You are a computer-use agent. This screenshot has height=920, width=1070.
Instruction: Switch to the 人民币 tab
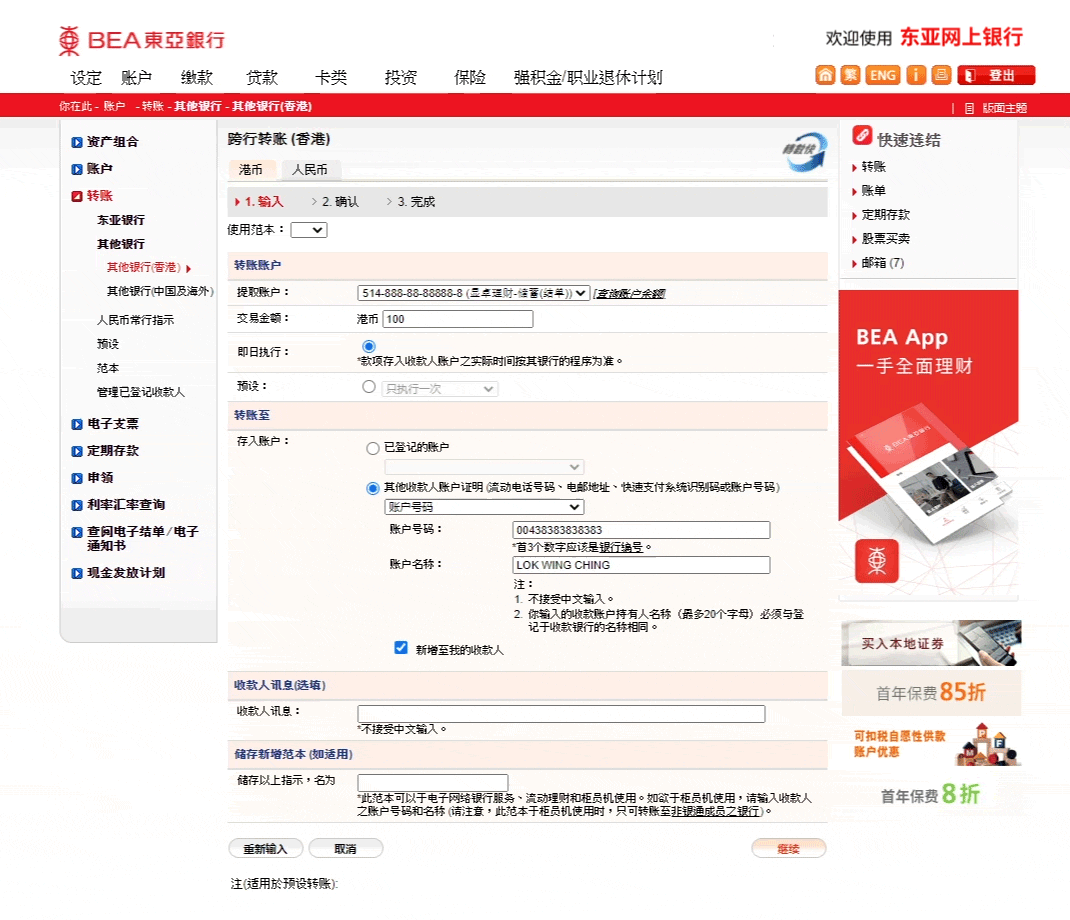pos(309,170)
